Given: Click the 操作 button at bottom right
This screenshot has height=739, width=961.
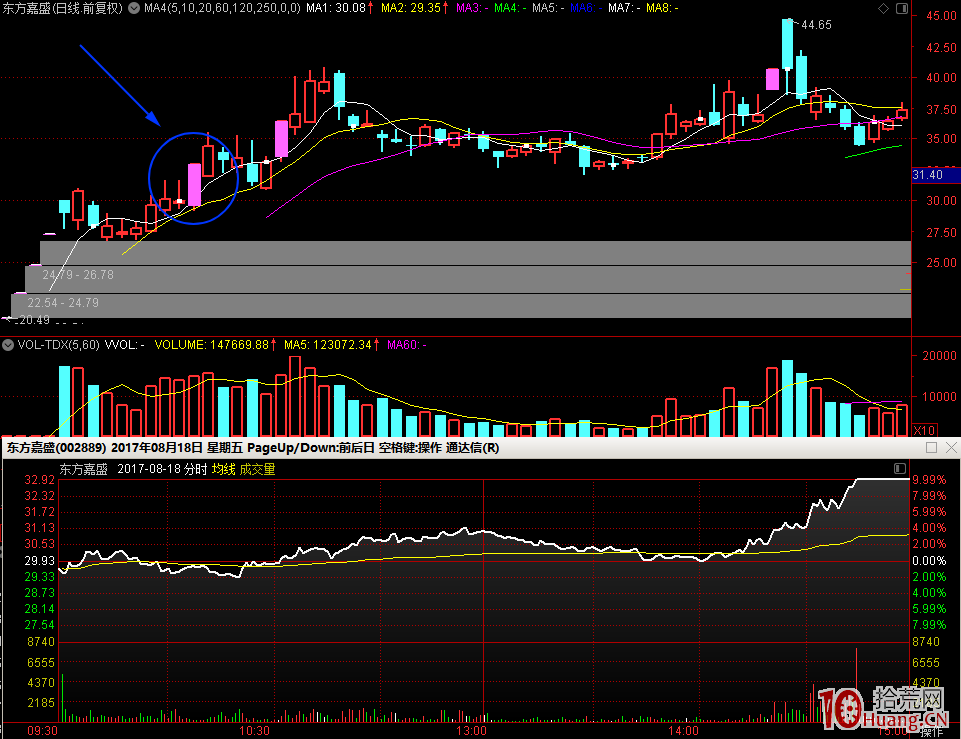Looking at the screenshot, I should click(x=931, y=731).
